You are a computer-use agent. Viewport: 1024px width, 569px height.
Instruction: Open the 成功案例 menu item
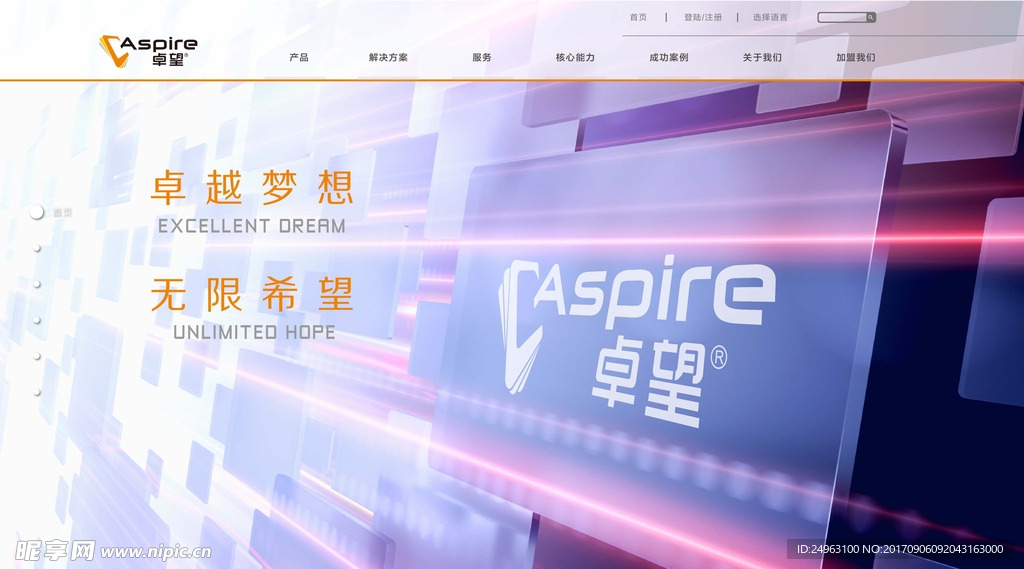[x=669, y=57]
